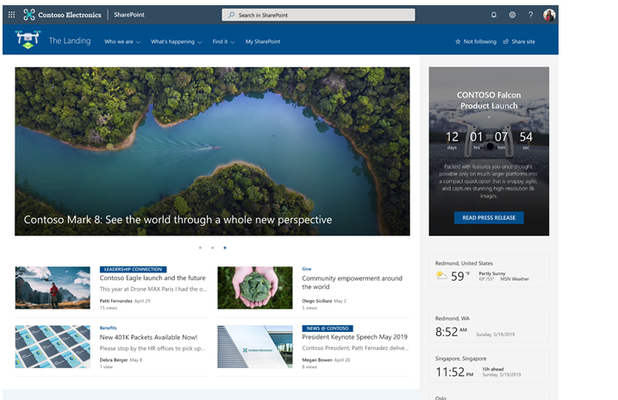The width and height of the screenshot is (618, 400).
Task: Click CONTOSO Falcon Product Launch title
Action: 489,100
